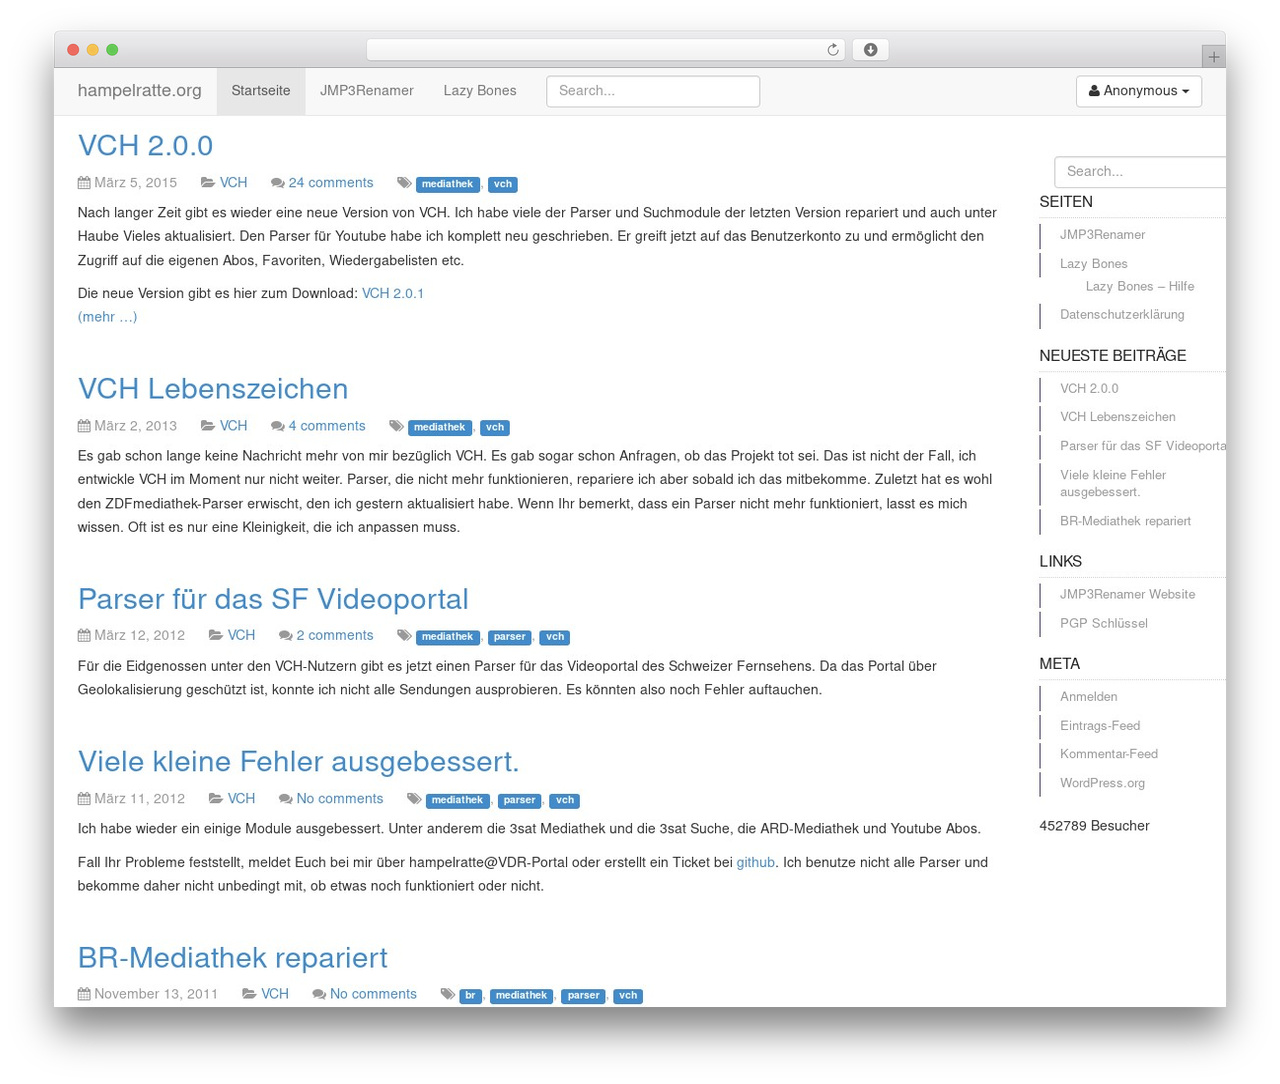The height and width of the screenshot is (1084, 1280).
Task: Click the browser address bar
Action: tap(605, 50)
